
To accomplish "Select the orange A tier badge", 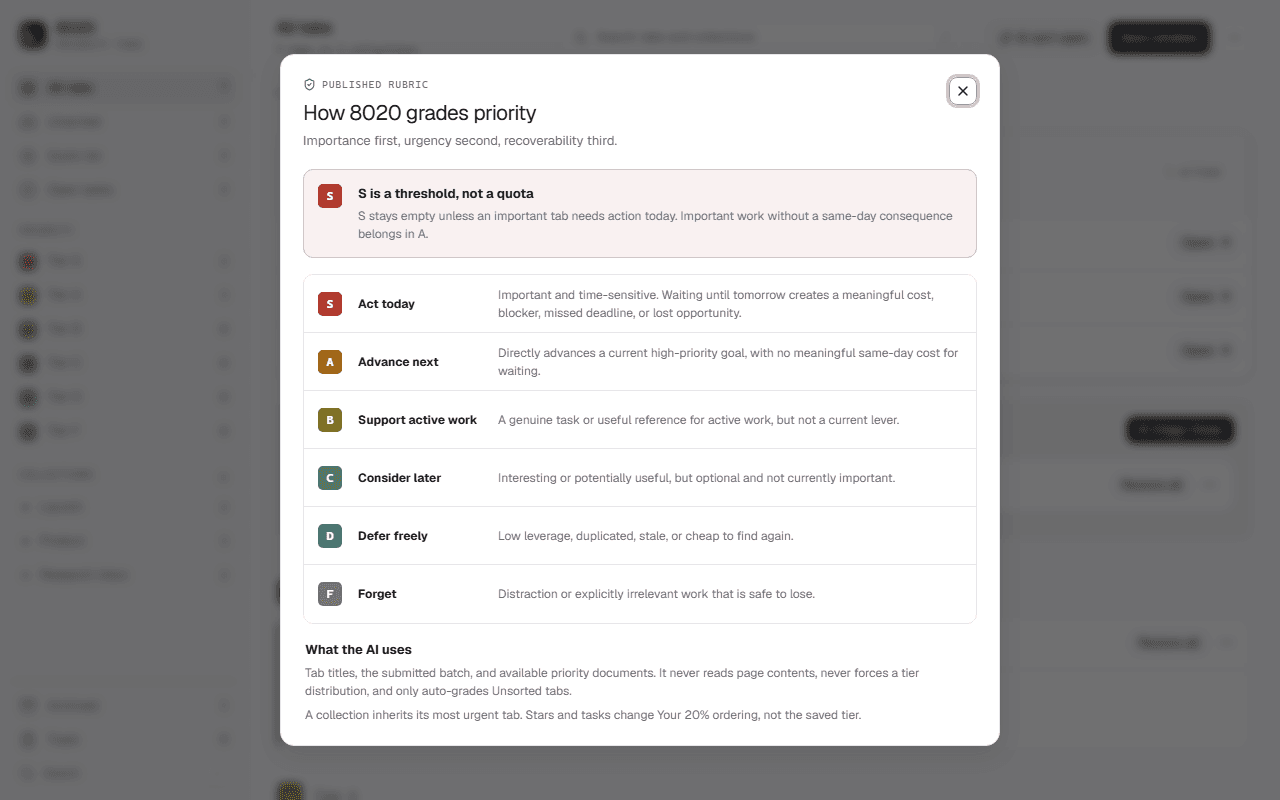I will click(330, 362).
